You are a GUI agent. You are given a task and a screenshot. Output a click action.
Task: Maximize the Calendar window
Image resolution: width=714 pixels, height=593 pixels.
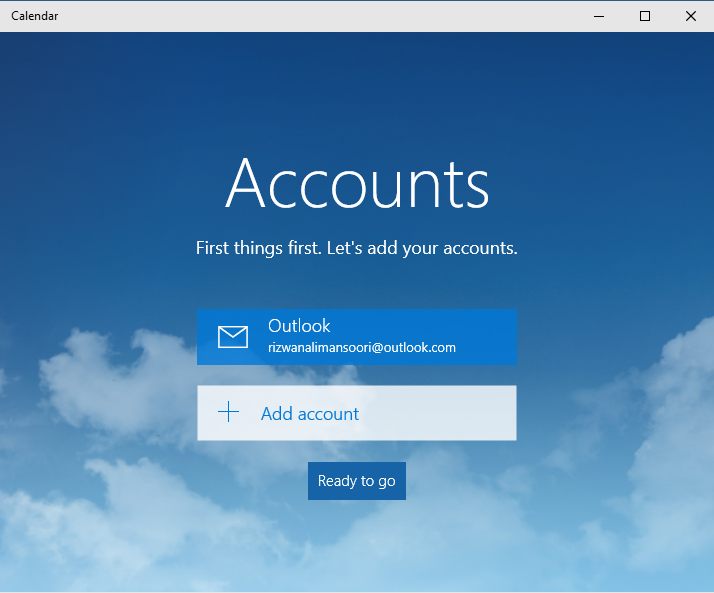pos(645,16)
